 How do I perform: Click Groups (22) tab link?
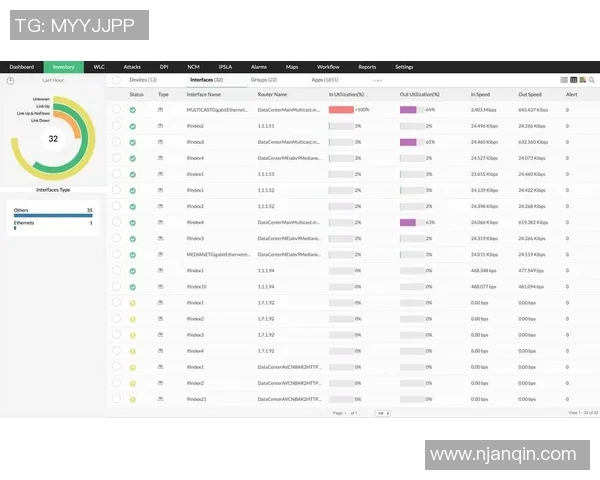click(x=264, y=79)
